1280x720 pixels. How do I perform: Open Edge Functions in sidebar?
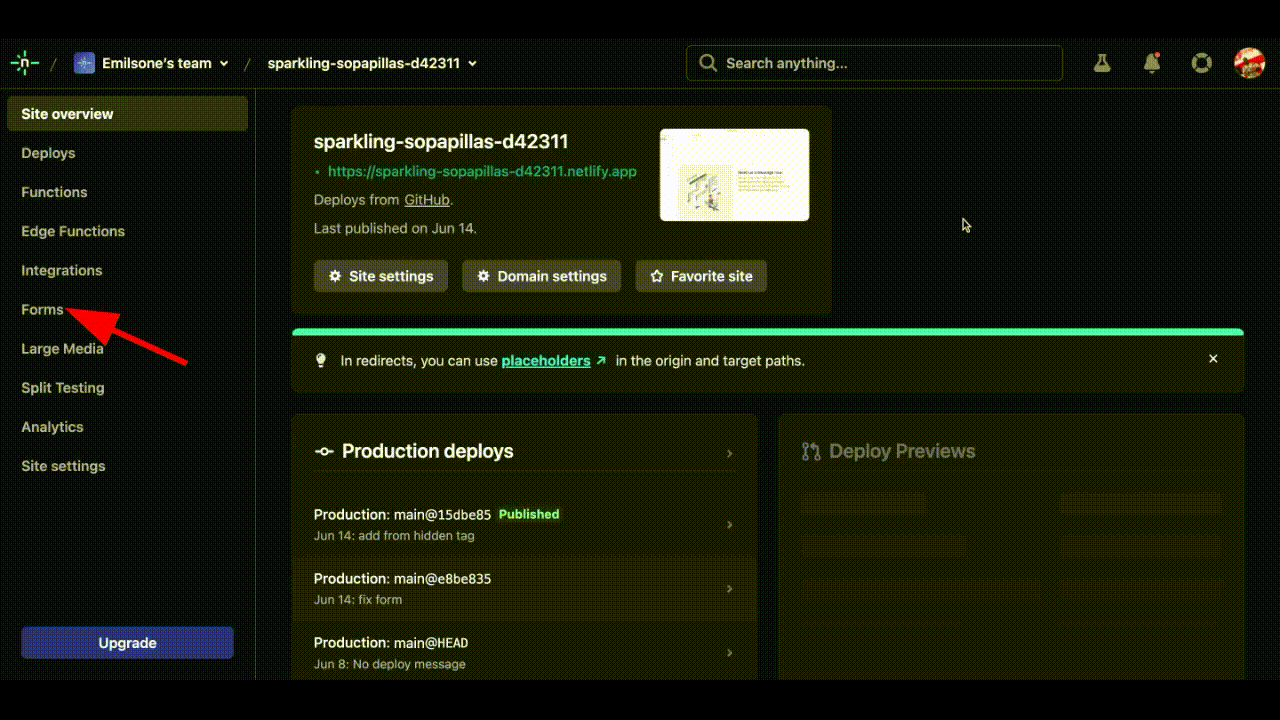click(73, 231)
